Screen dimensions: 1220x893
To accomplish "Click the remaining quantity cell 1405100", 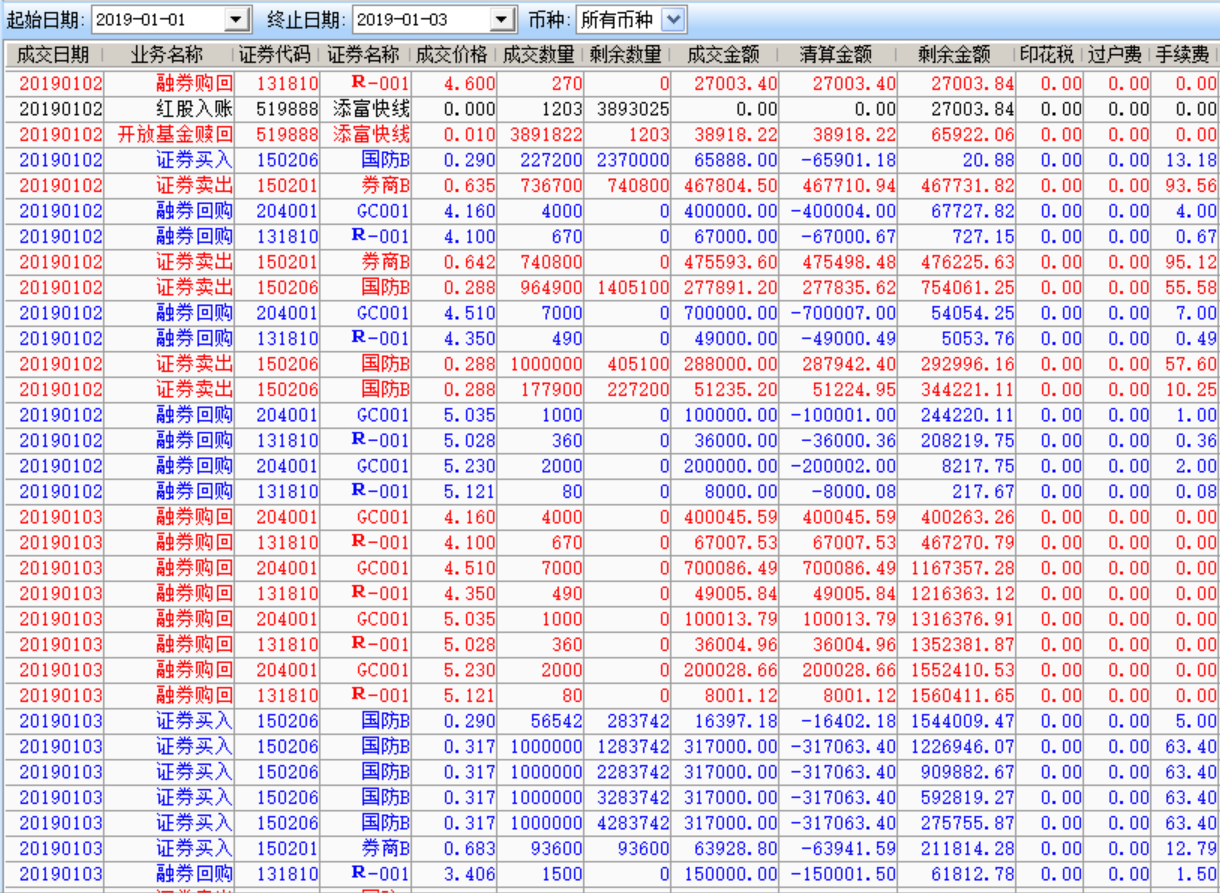I will click(627, 287).
